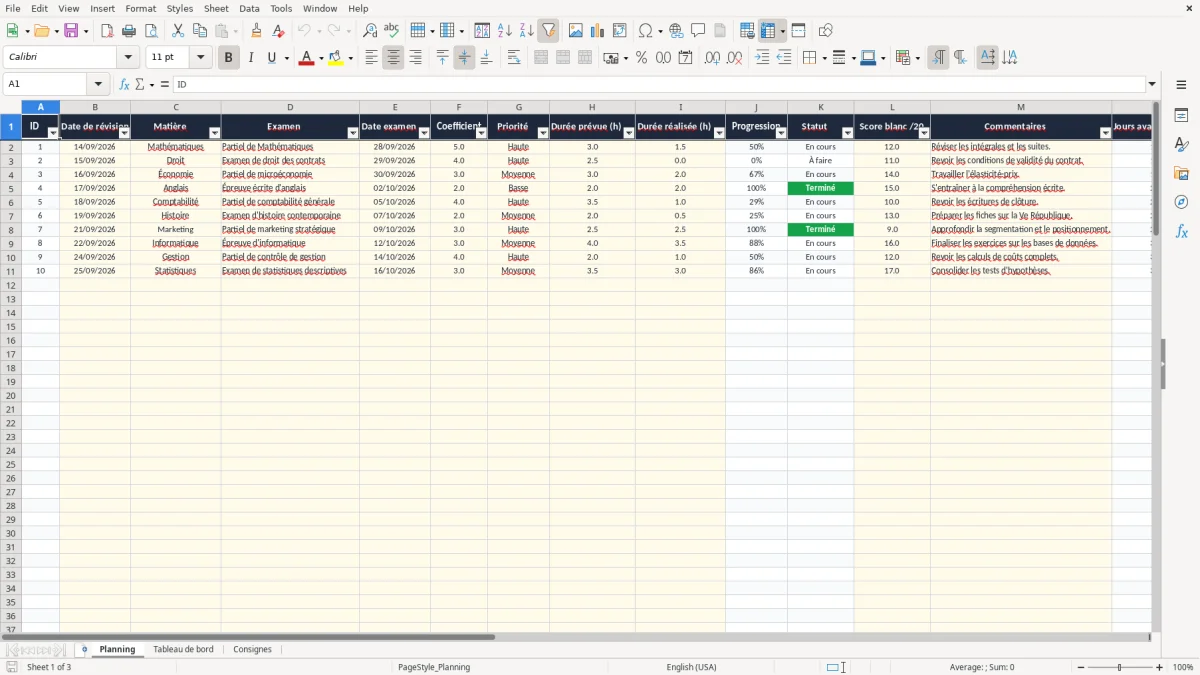Format cell as percent
Image resolution: width=1200 pixels, height=675 pixels.
point(641,58)
